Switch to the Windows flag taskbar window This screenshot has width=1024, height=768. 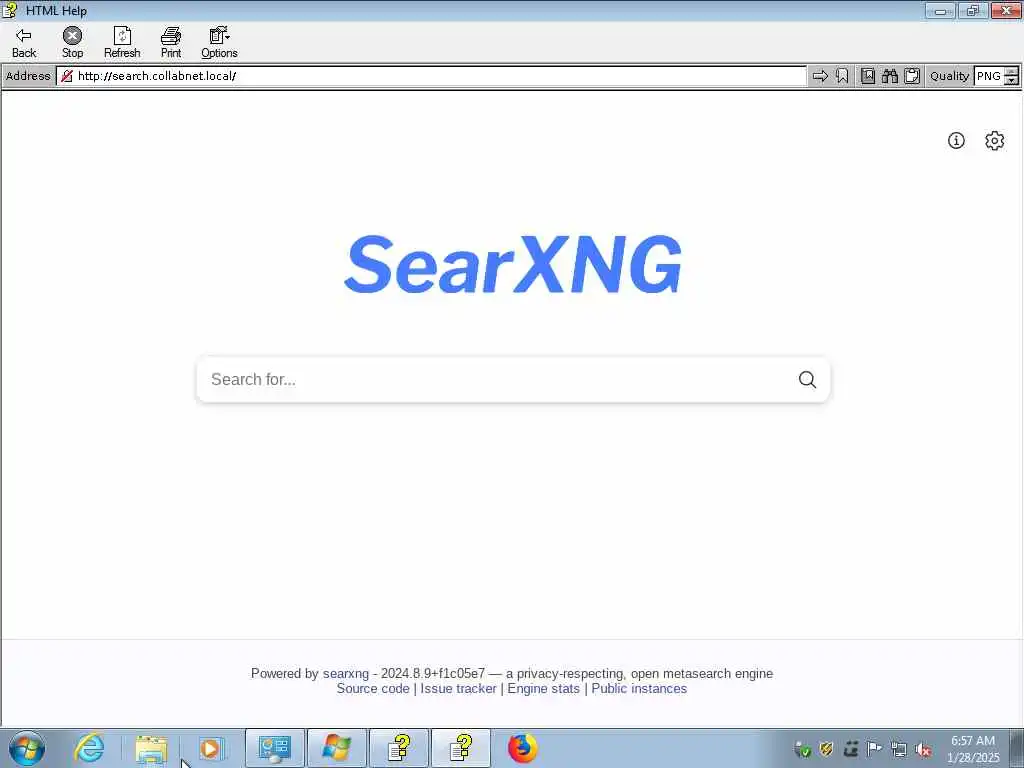[x=336, y=748]
